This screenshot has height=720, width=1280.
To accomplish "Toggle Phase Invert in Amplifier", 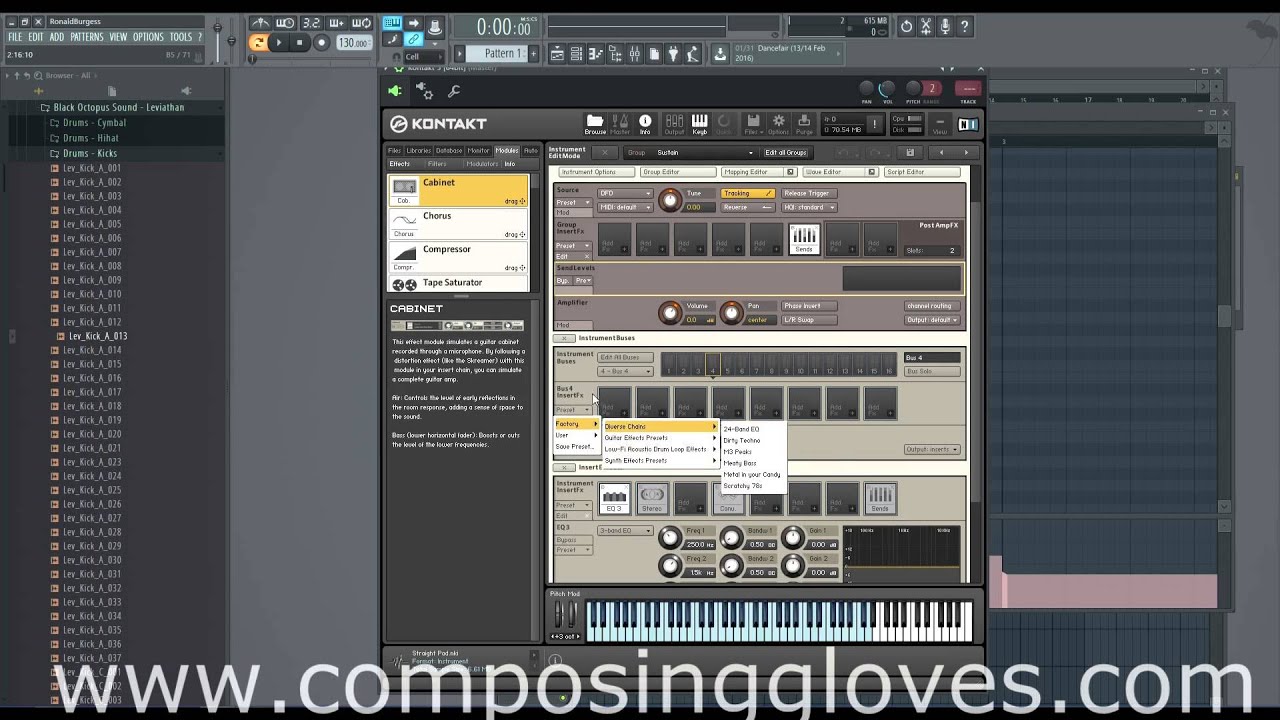I will [x=810, y=306].
